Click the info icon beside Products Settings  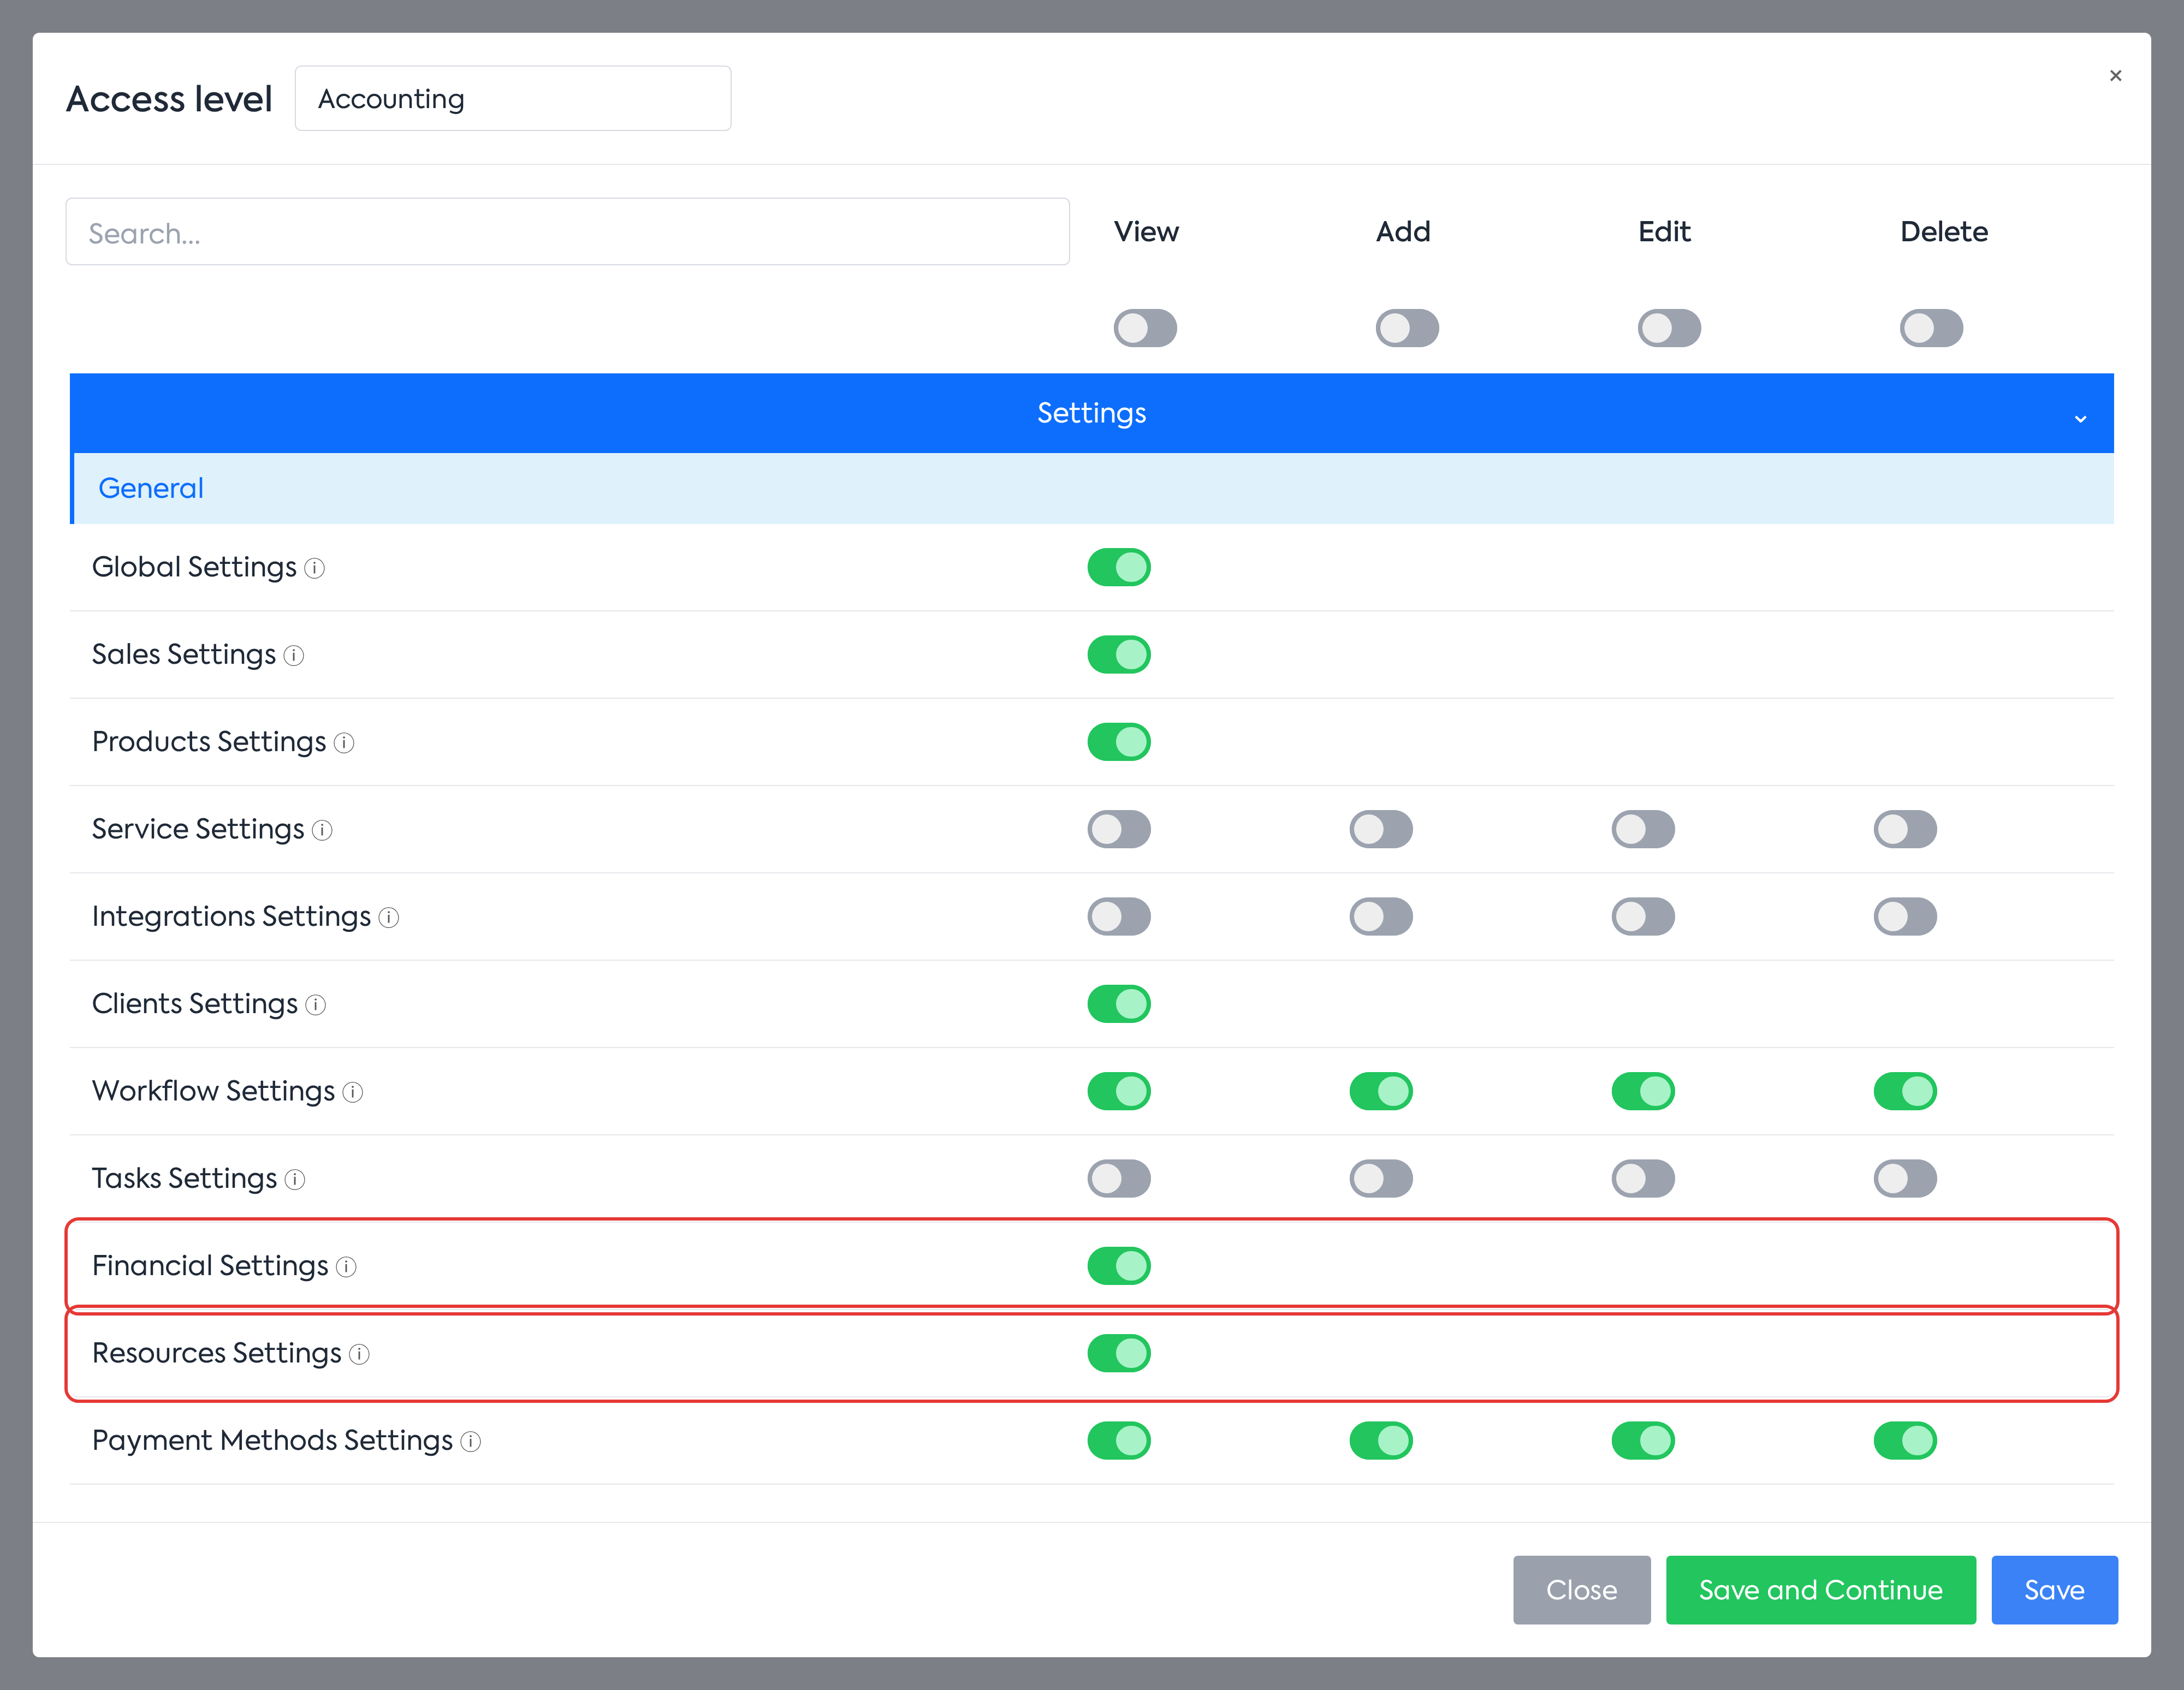343,743
